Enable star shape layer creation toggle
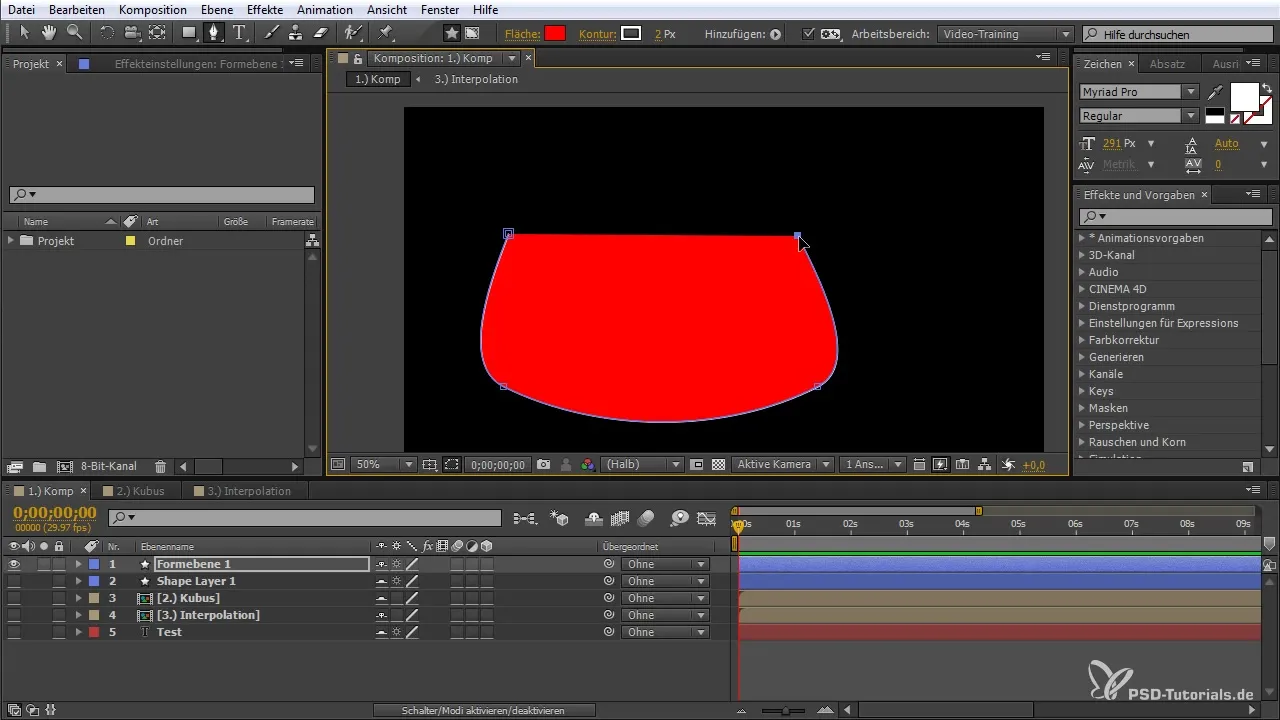Screen dimensions: 1280x720 click(452, 33)
